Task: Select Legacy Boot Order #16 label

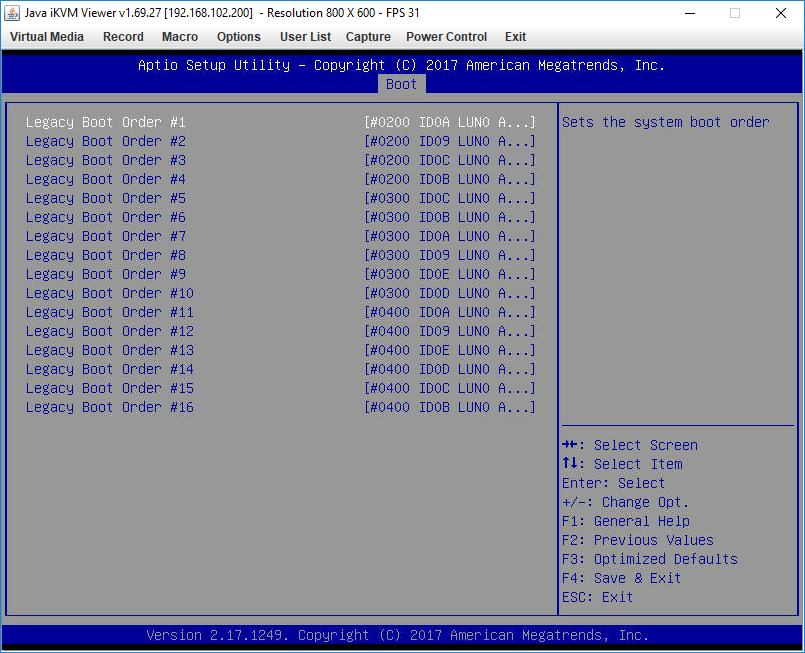Action: (110, 407)
